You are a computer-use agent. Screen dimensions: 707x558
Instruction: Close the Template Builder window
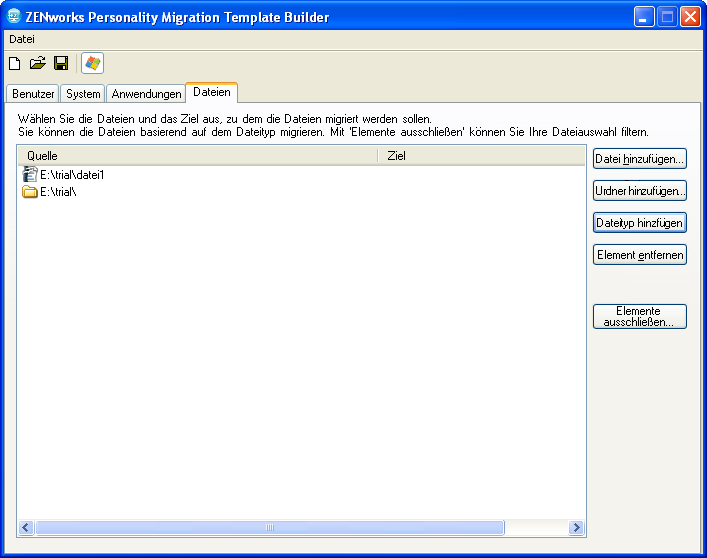(x=690, y=17)
